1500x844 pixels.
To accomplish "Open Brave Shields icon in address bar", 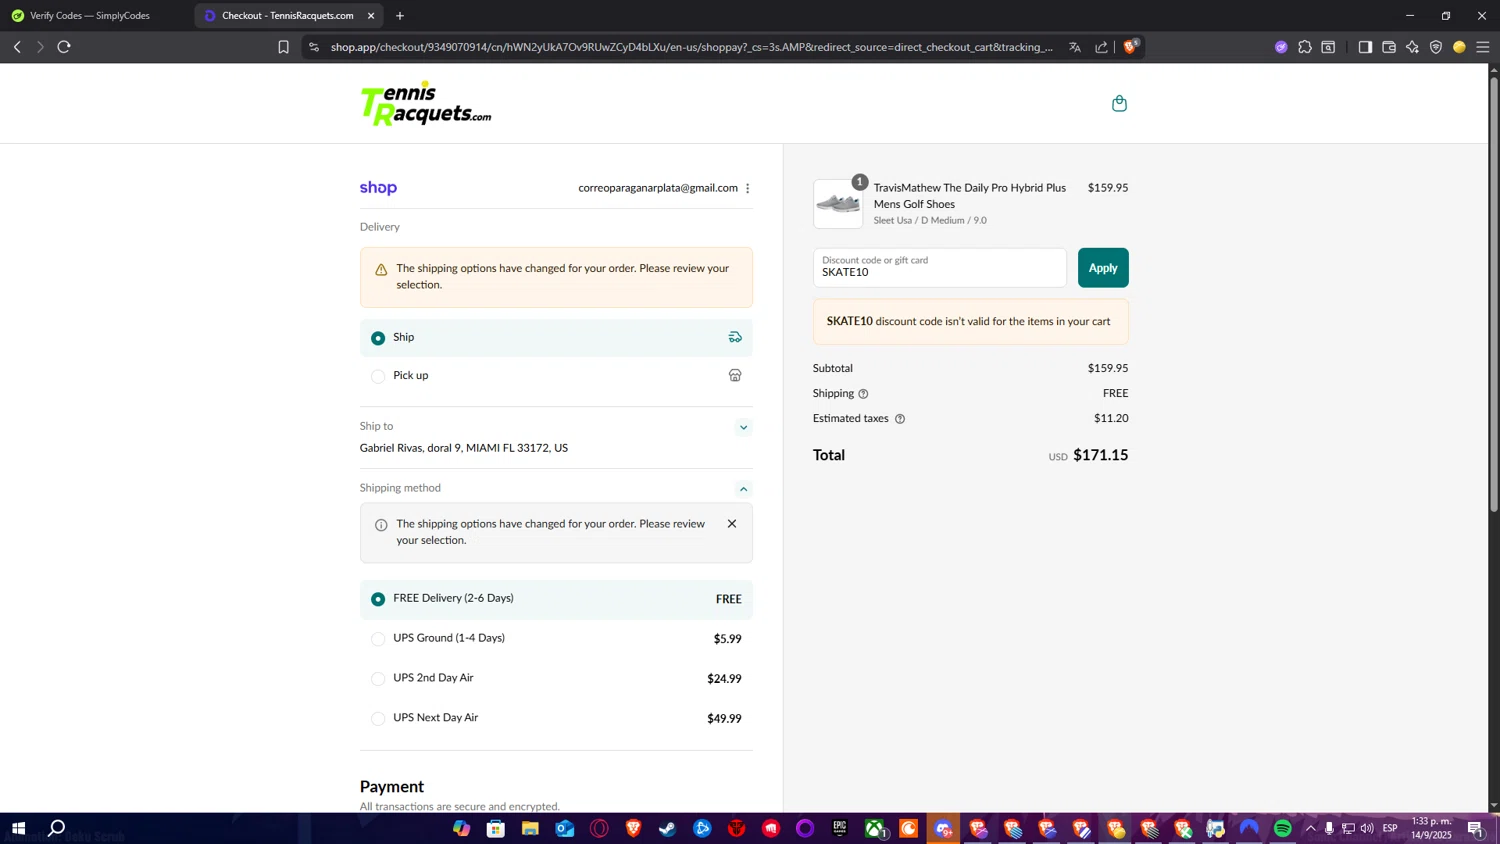I will coord(1131,46).
